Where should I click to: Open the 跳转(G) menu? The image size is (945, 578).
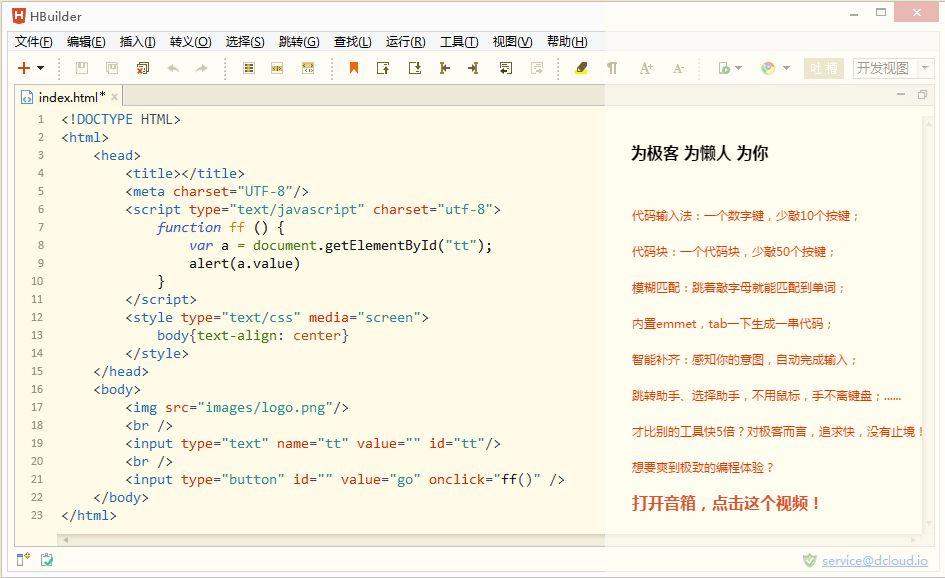299,42
